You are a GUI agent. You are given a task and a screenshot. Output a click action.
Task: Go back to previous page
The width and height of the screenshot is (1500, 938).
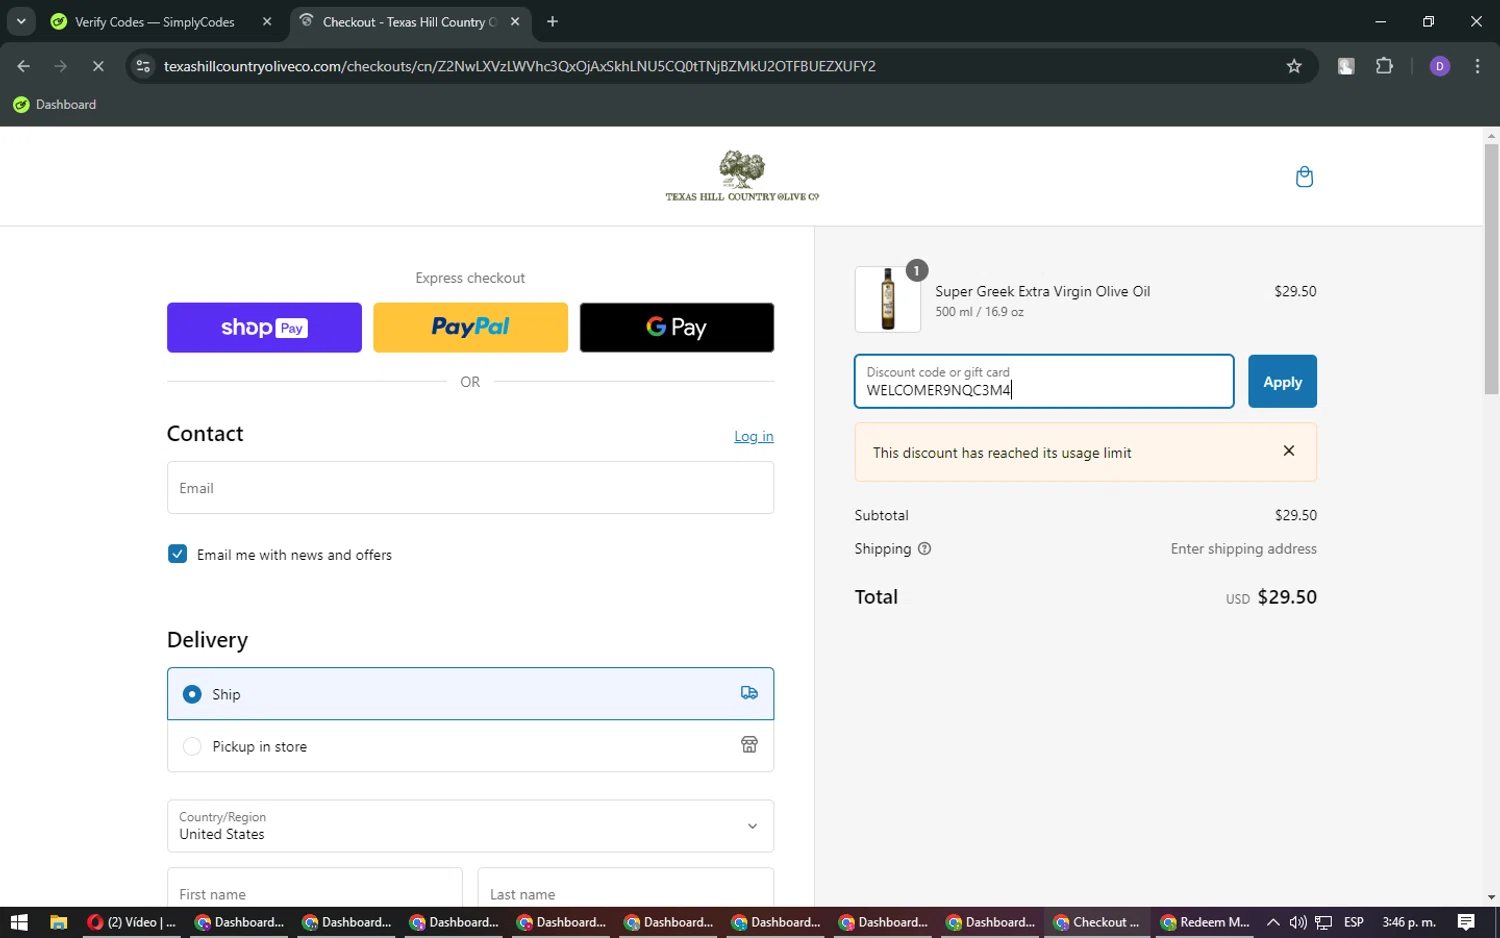point(24,66)
